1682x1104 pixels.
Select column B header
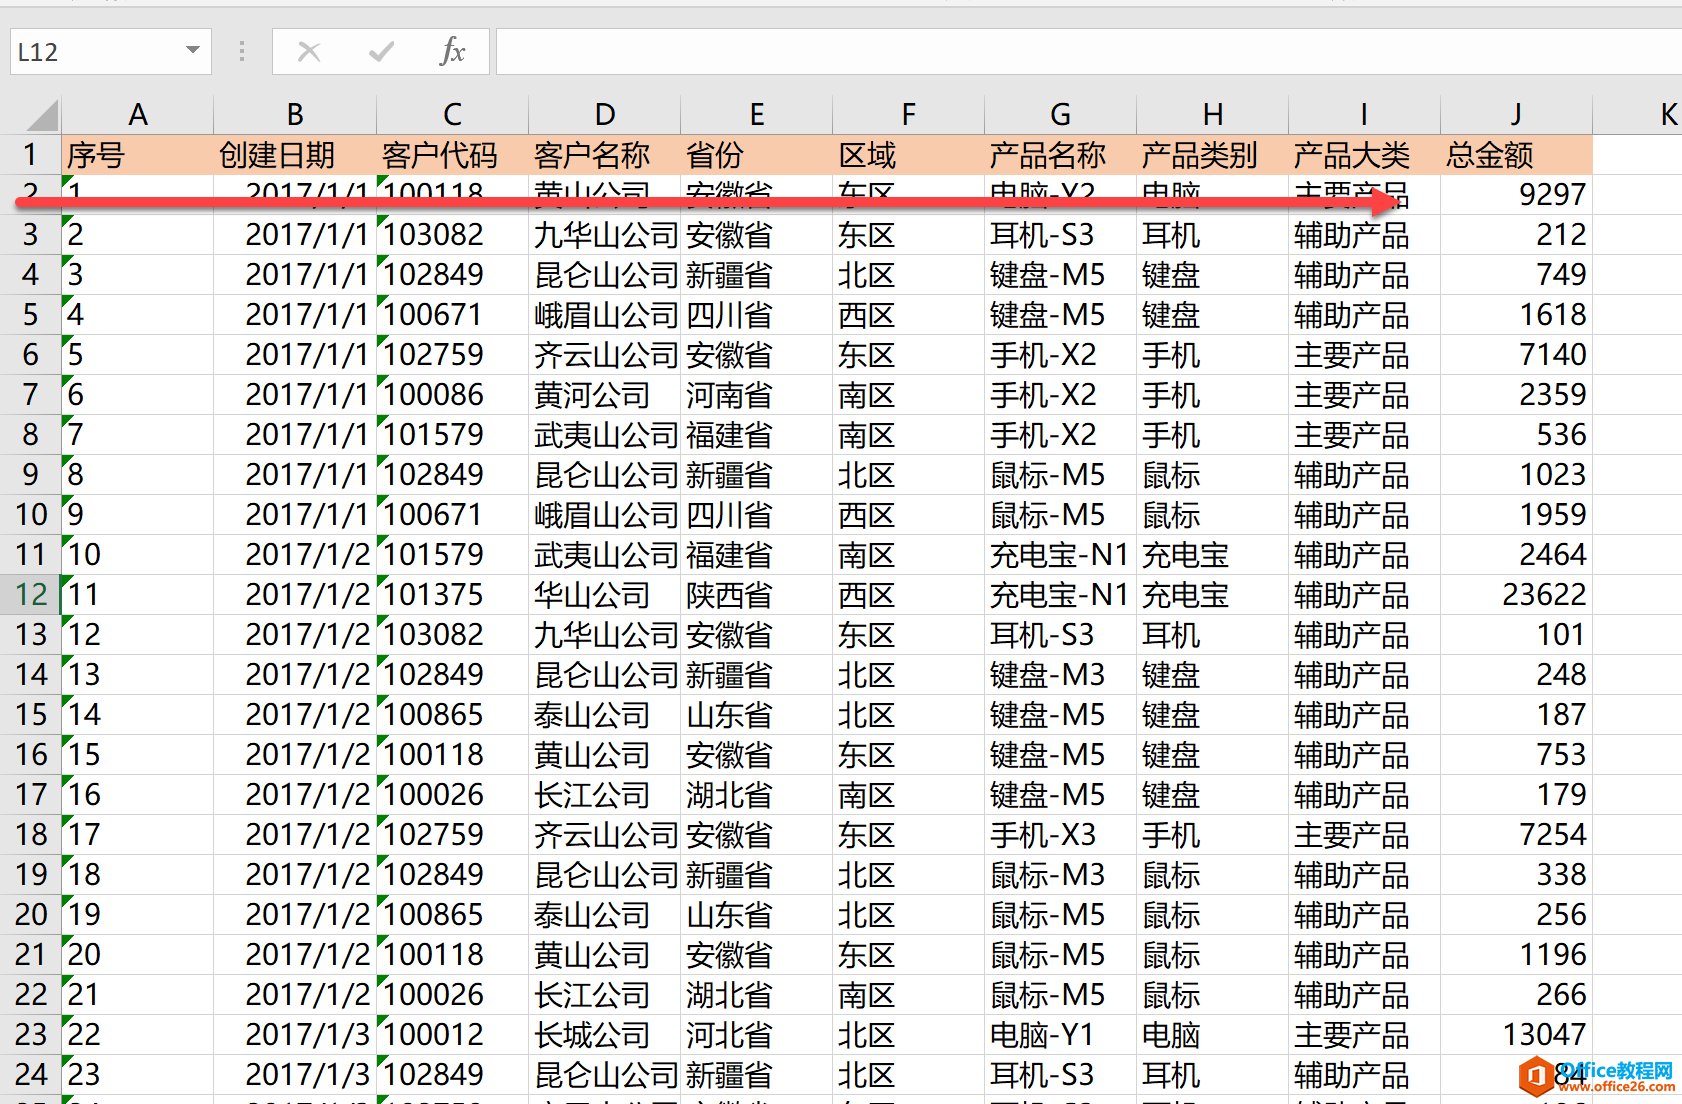point(295,115)
